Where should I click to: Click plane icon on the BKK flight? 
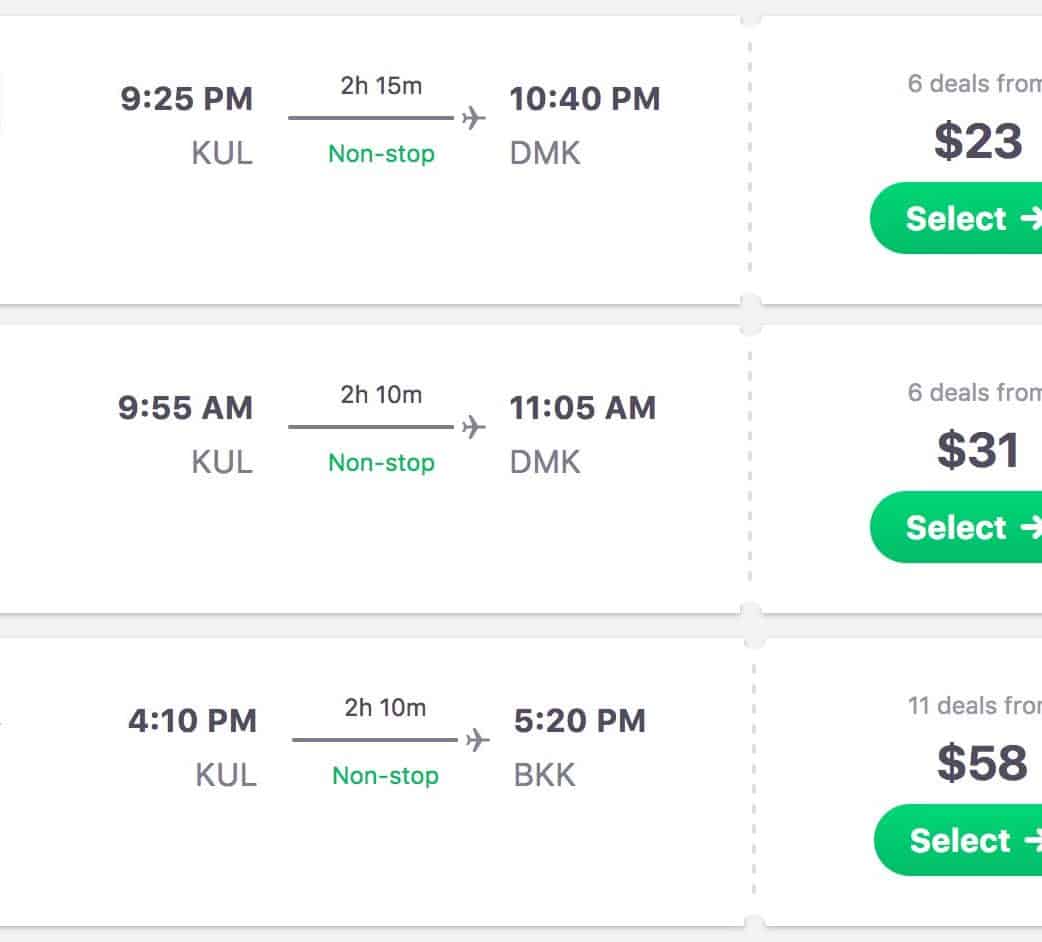[478, 741]
